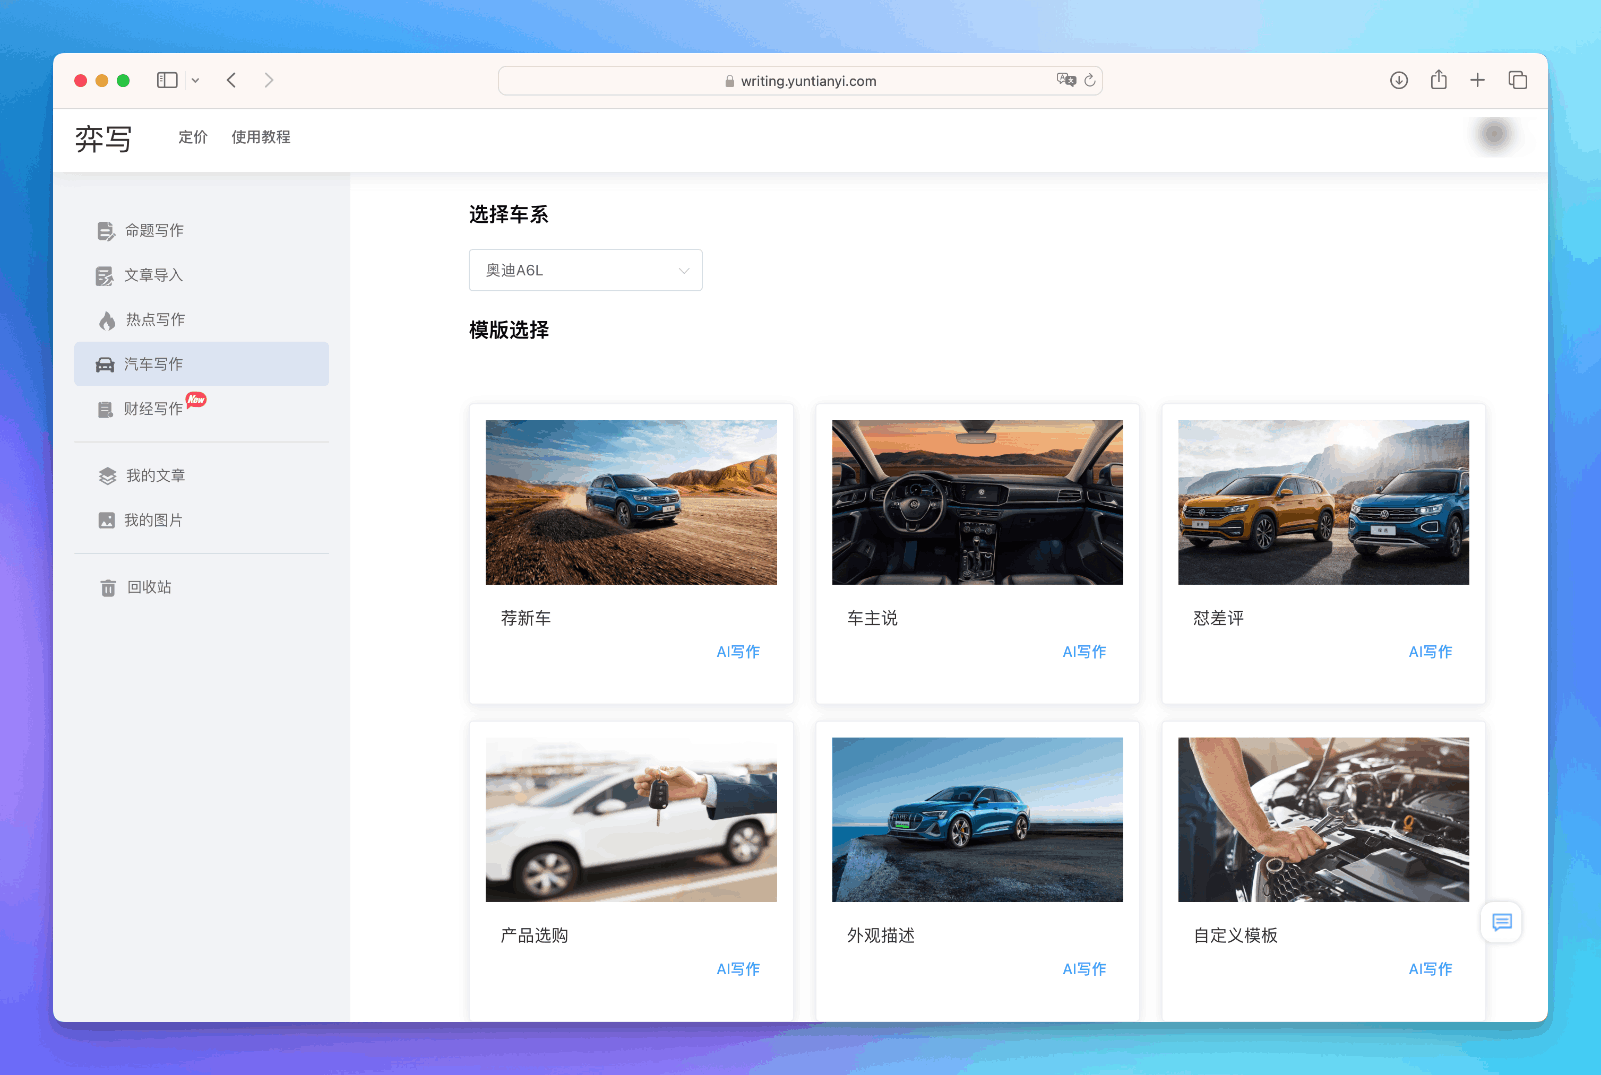Viewport: 1601px width, 1075px height.
Task: Click the 弈写 logo
Action: tap(103, 138)
